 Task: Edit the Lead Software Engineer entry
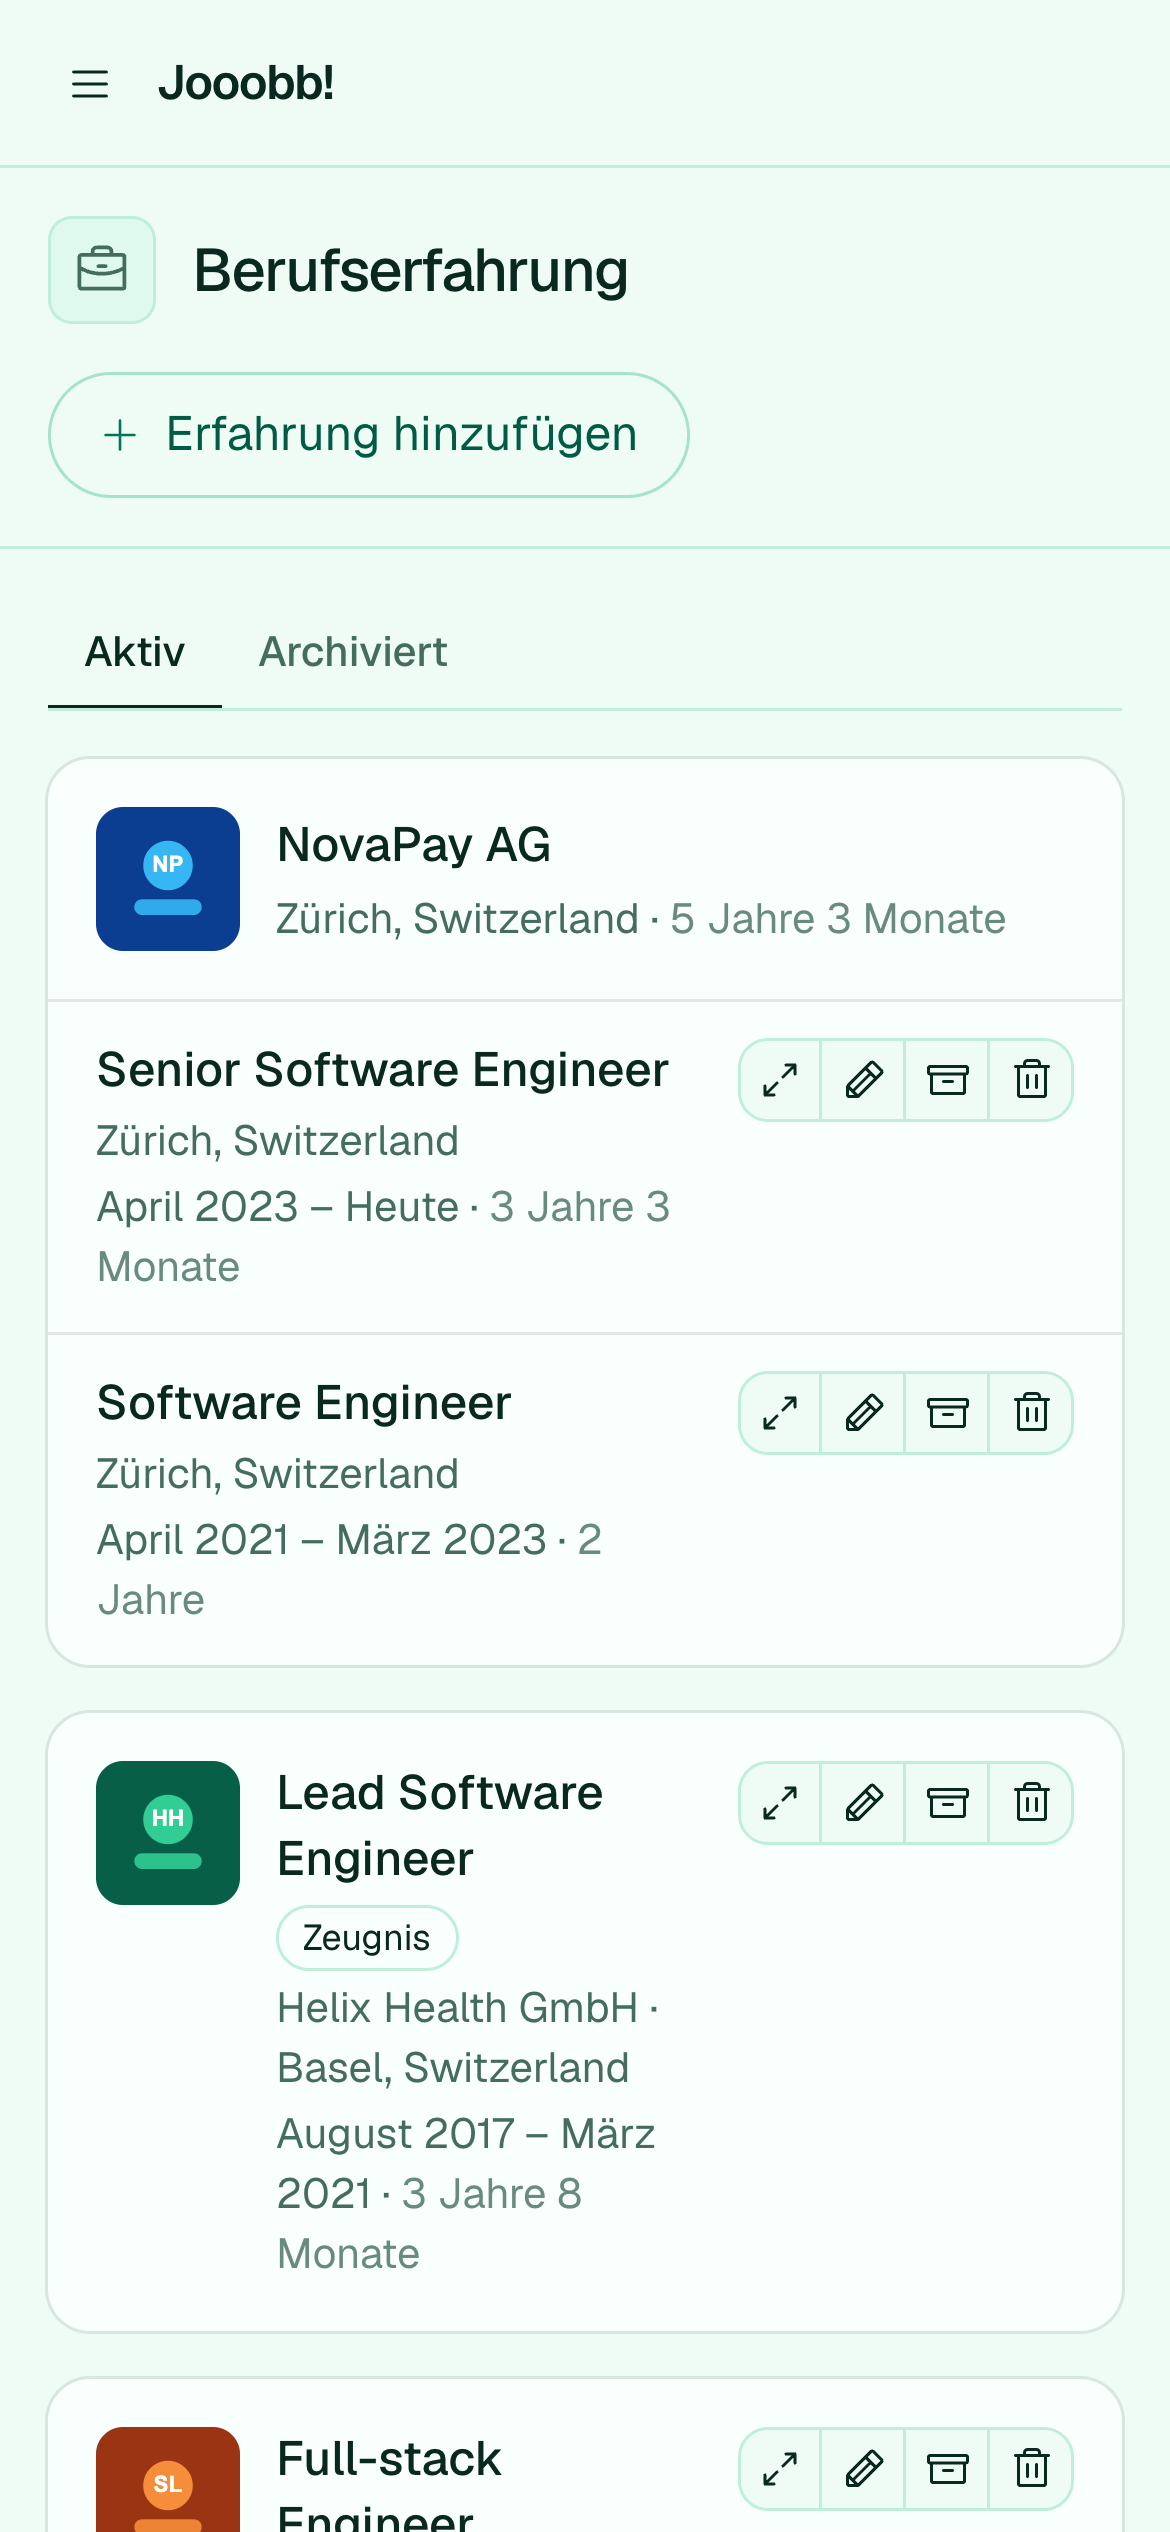click(x=864, y=1803)
